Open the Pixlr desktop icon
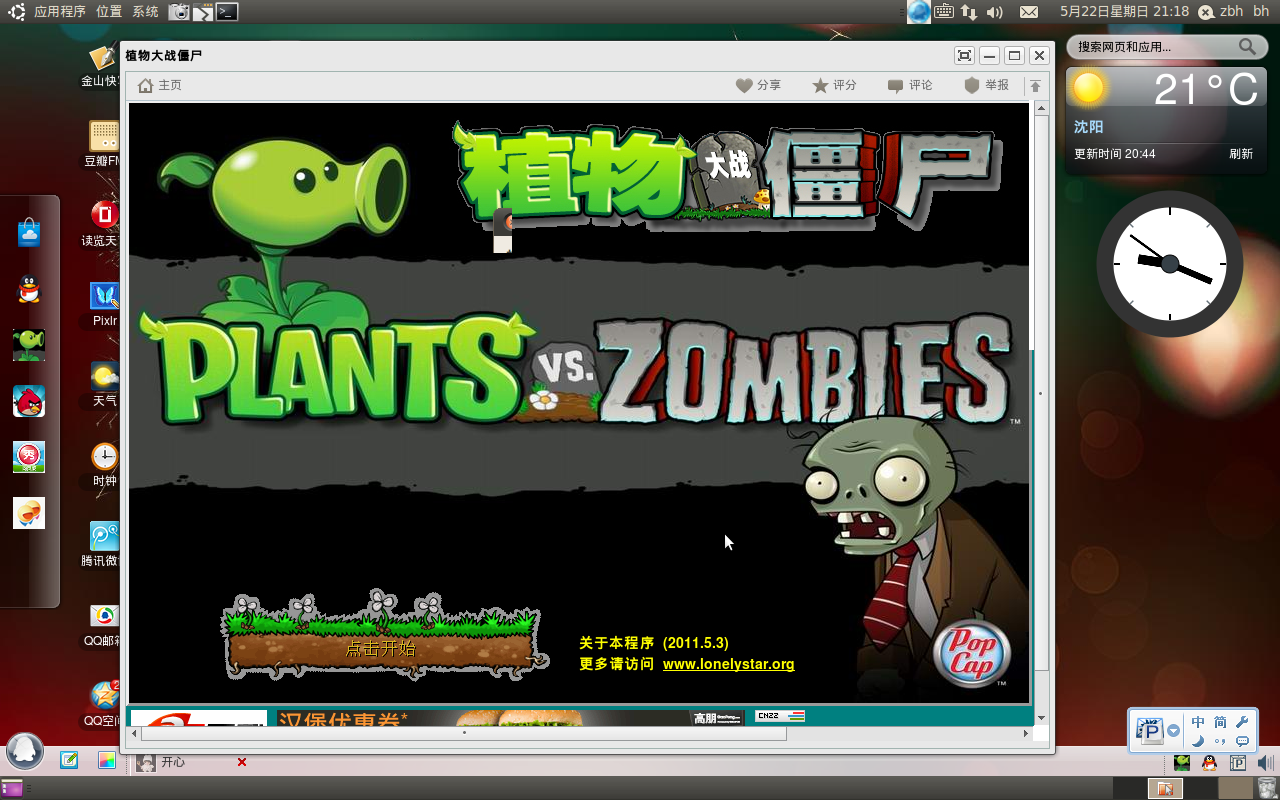Image resolution: width=1280 pixels, height=800 pixels. pyautogui.click(x=104, y=304)
